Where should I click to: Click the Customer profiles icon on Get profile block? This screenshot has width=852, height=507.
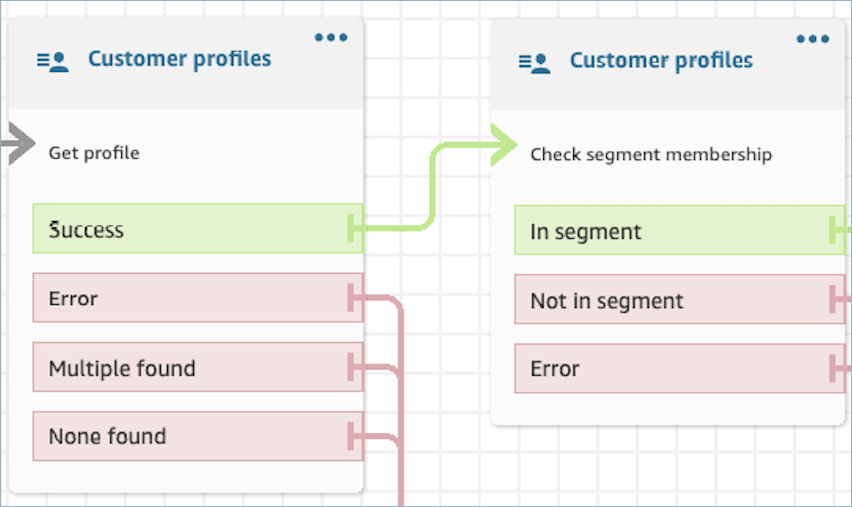coord(52,61)
